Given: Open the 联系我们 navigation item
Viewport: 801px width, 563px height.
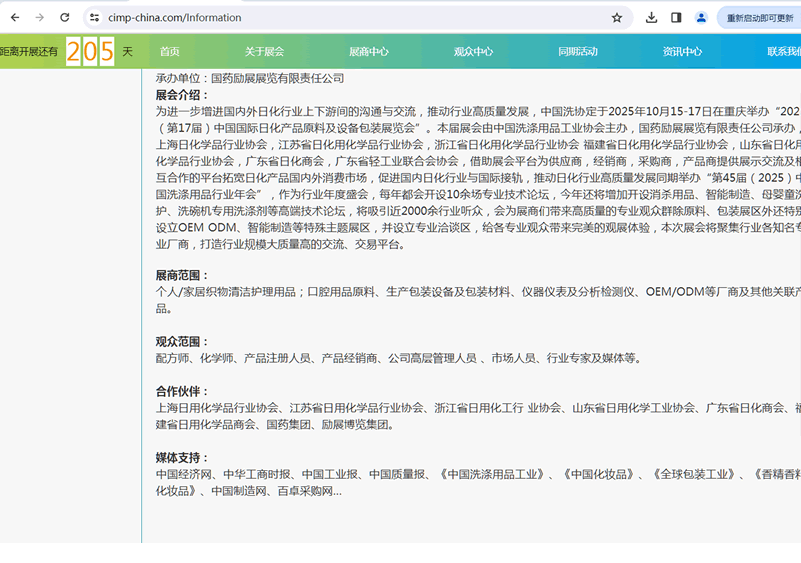Looking at the screenshot, I should click(x=783, y=52).
